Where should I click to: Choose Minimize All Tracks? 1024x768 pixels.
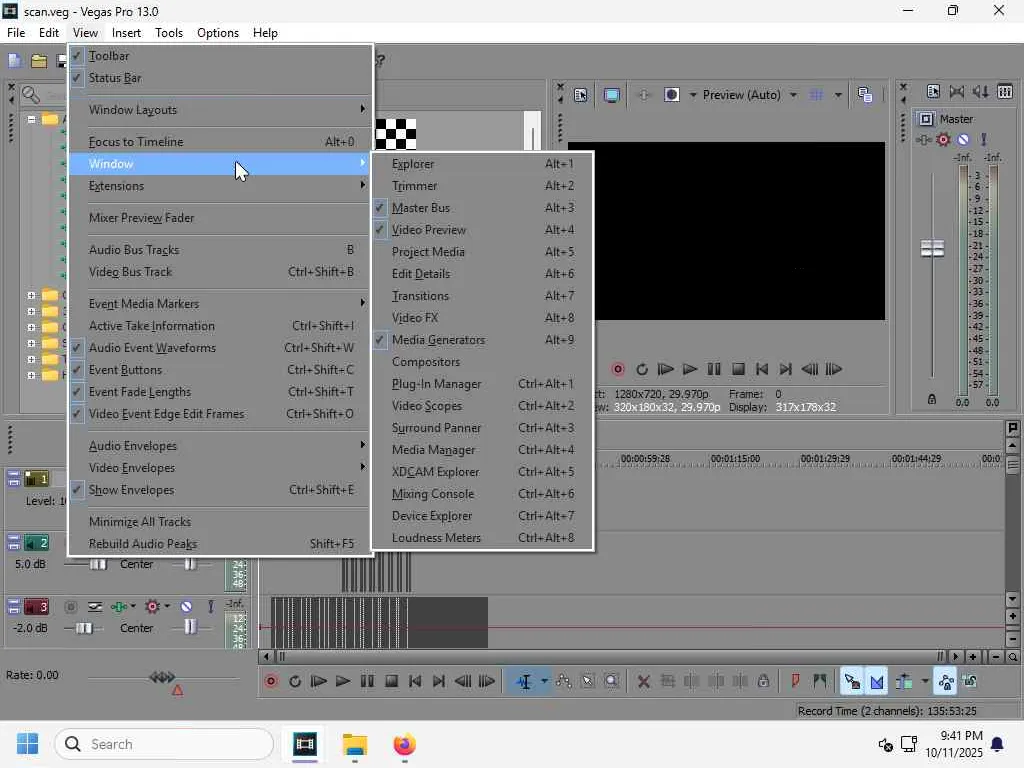(221, 522)
